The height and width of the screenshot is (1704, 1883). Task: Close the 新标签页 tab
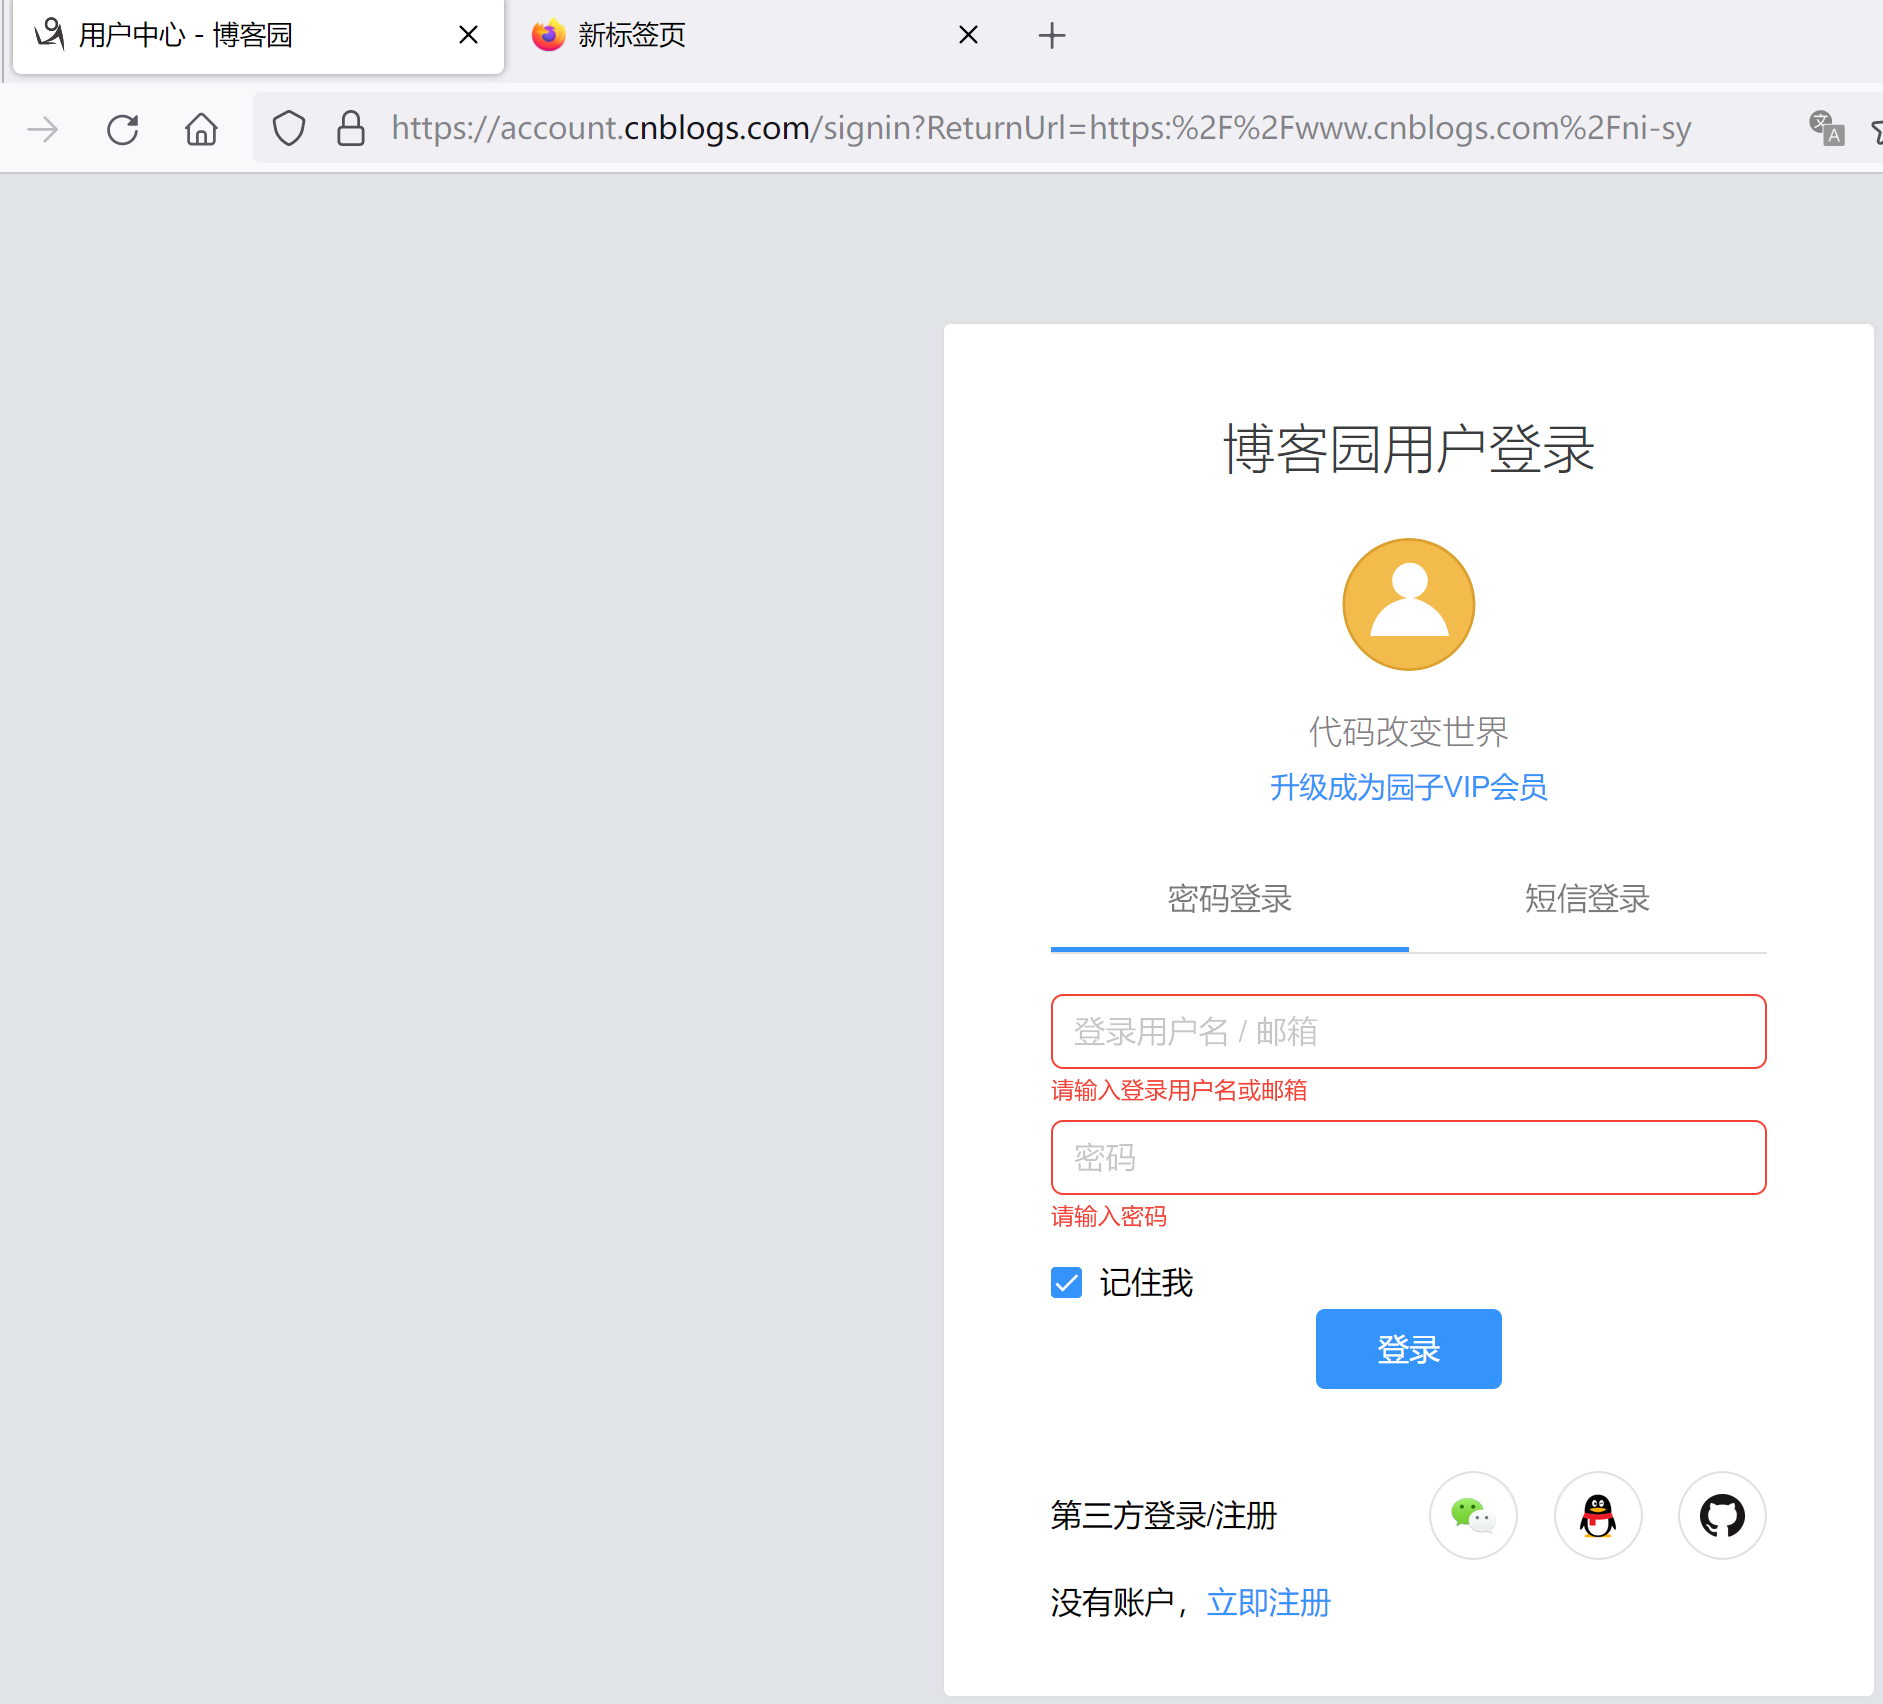click(968, 35)
